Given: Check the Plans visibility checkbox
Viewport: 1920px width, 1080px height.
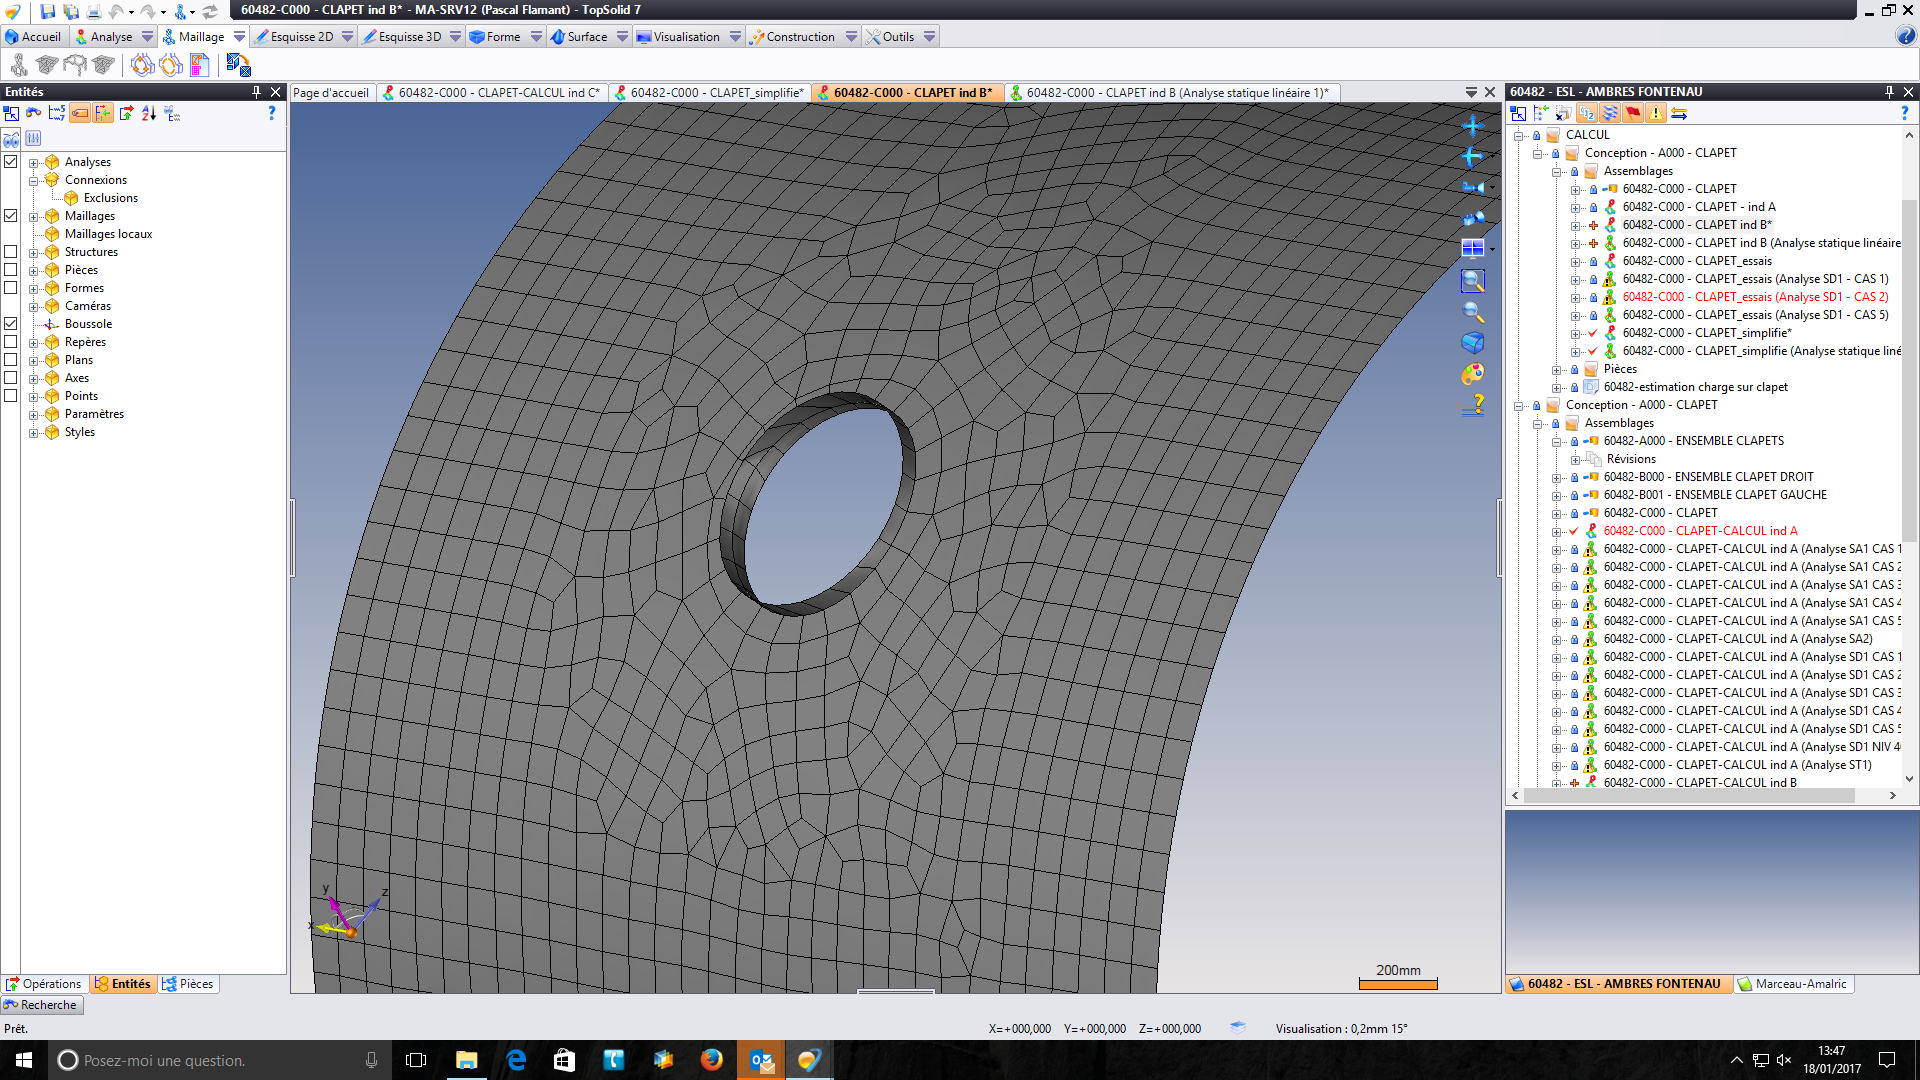Looking at the screenshot, I should point(11,359).
